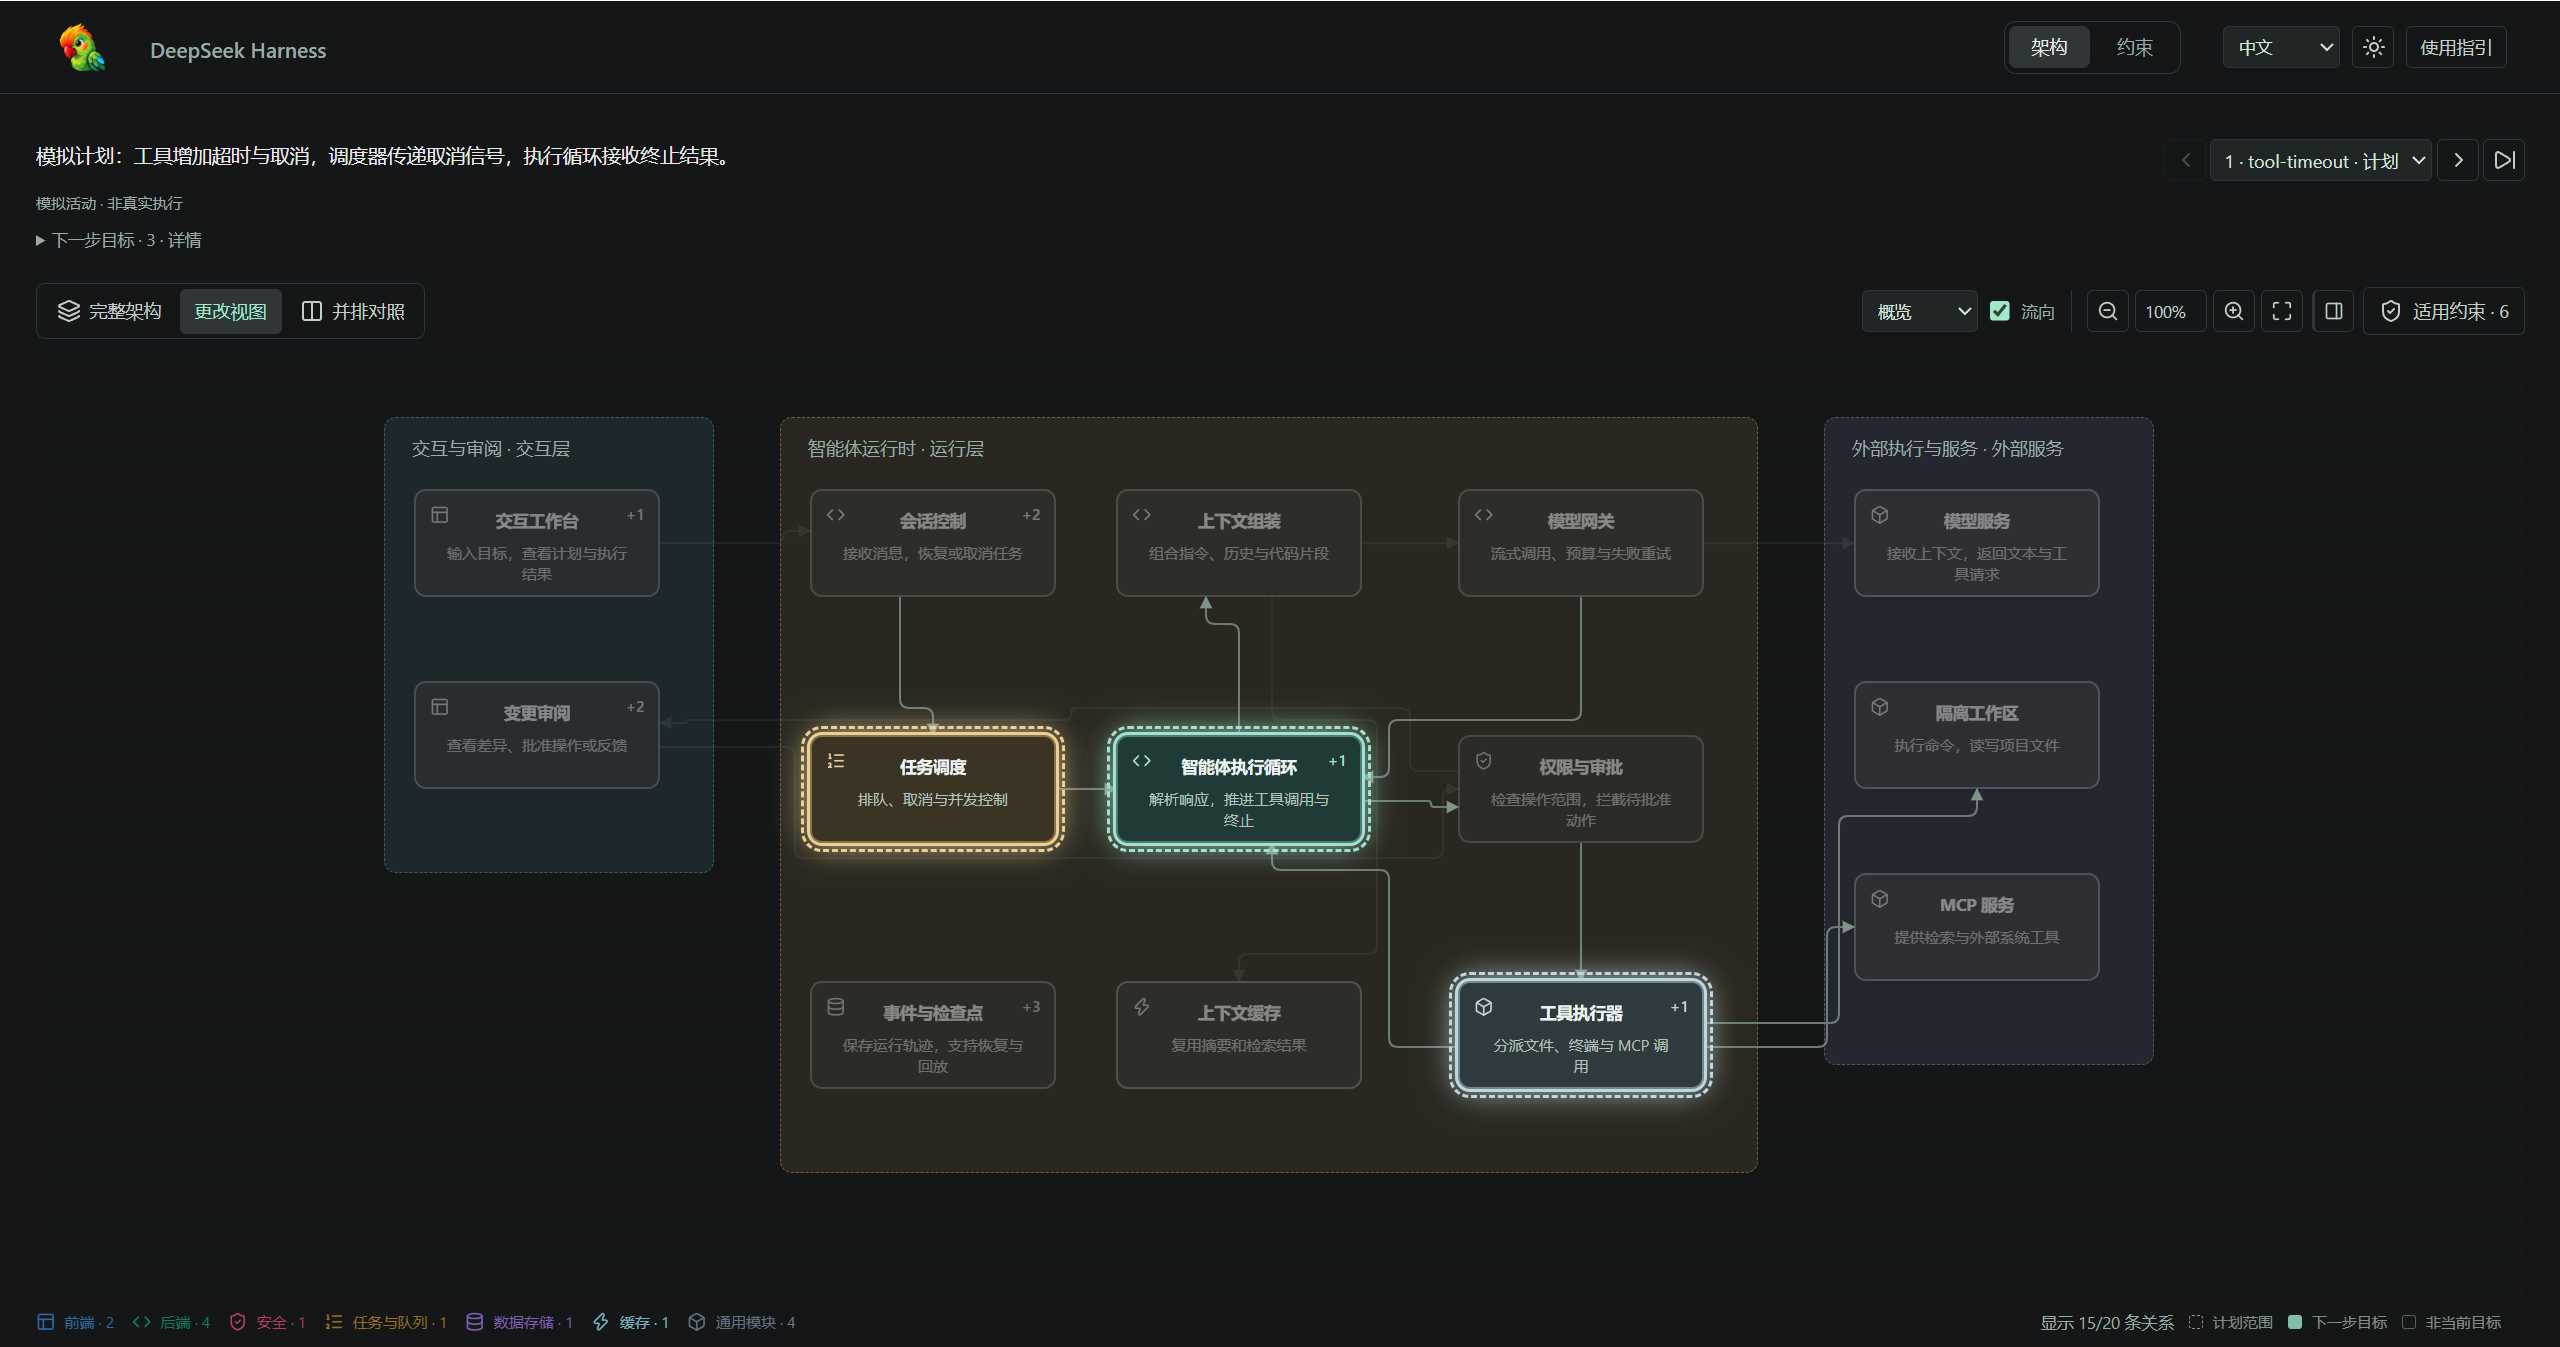
Task: Open the 概览 detail-level dropdown
Action: (x=1919, y=312)
